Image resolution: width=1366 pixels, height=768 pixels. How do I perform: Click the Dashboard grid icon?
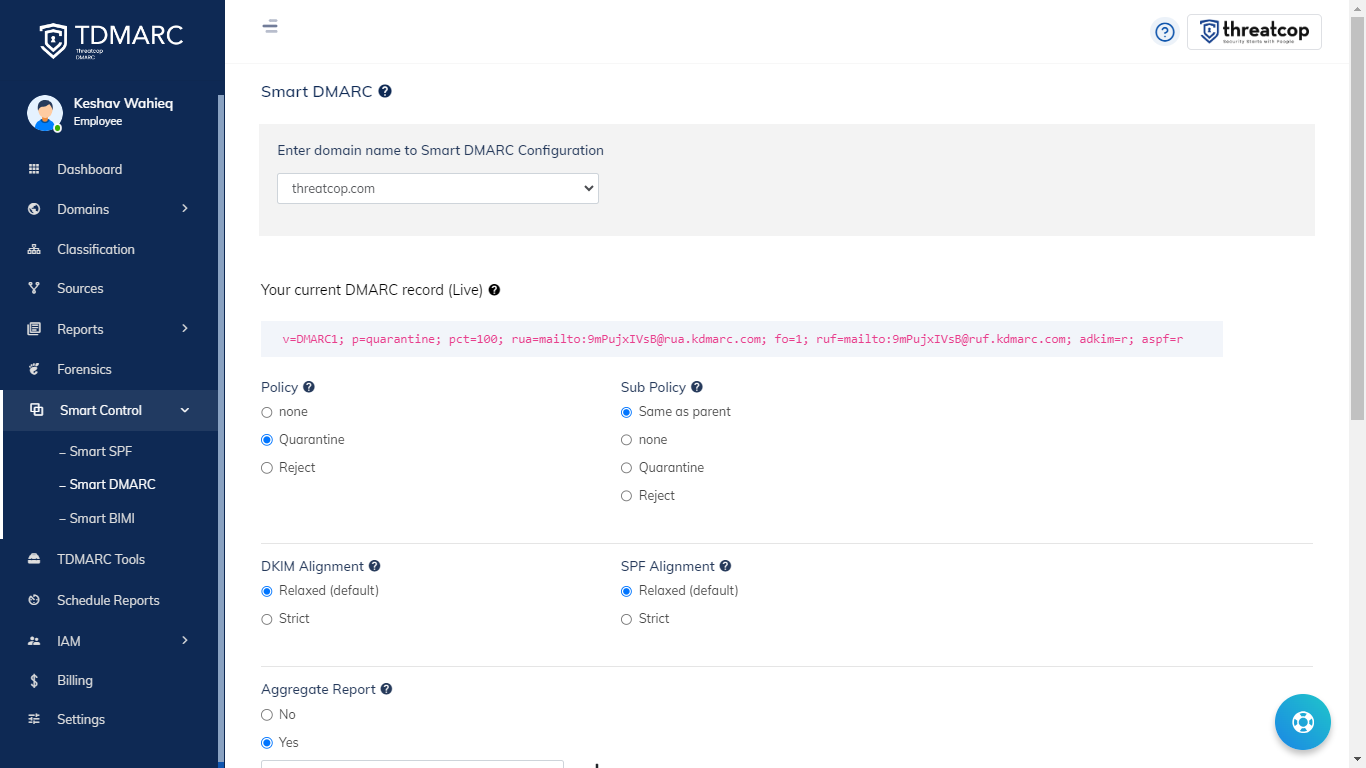34,169
